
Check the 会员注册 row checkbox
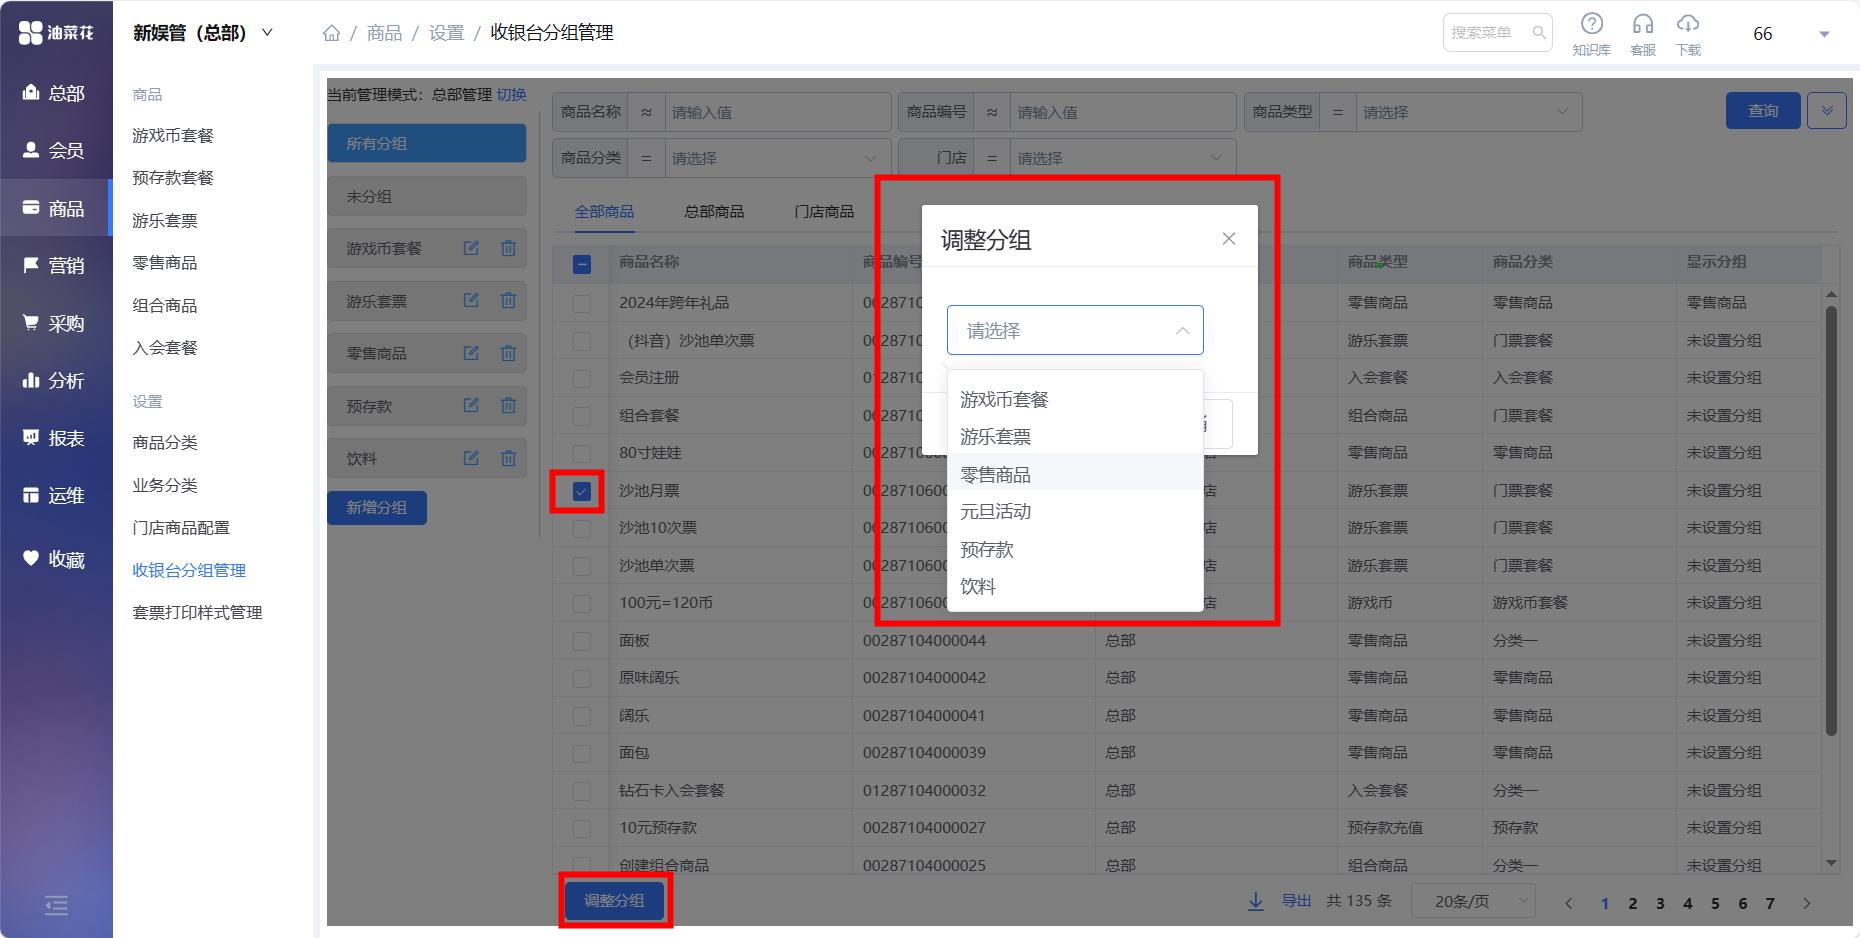582,379
